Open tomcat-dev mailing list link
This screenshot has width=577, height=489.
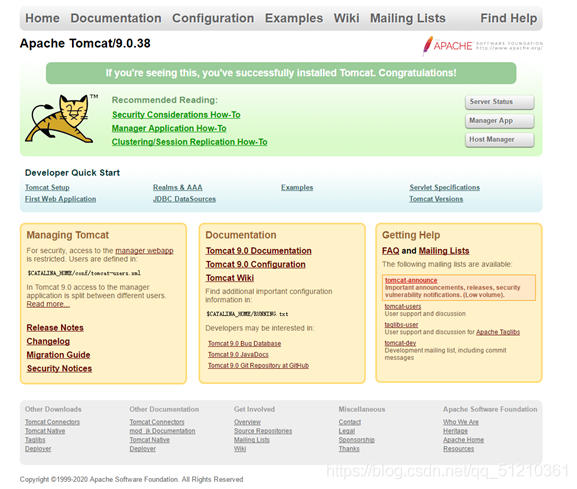click(x=400, y=343)
